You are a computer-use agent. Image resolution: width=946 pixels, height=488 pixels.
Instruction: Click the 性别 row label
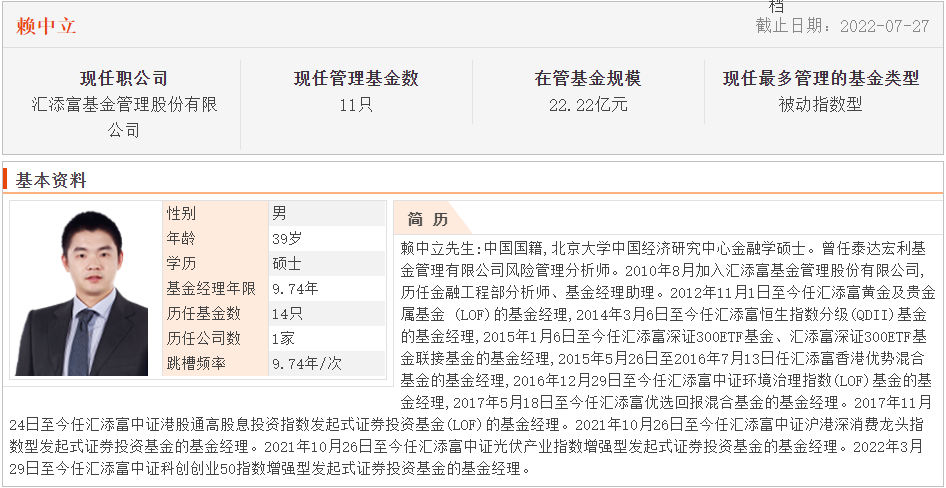(x=181, y=213)
